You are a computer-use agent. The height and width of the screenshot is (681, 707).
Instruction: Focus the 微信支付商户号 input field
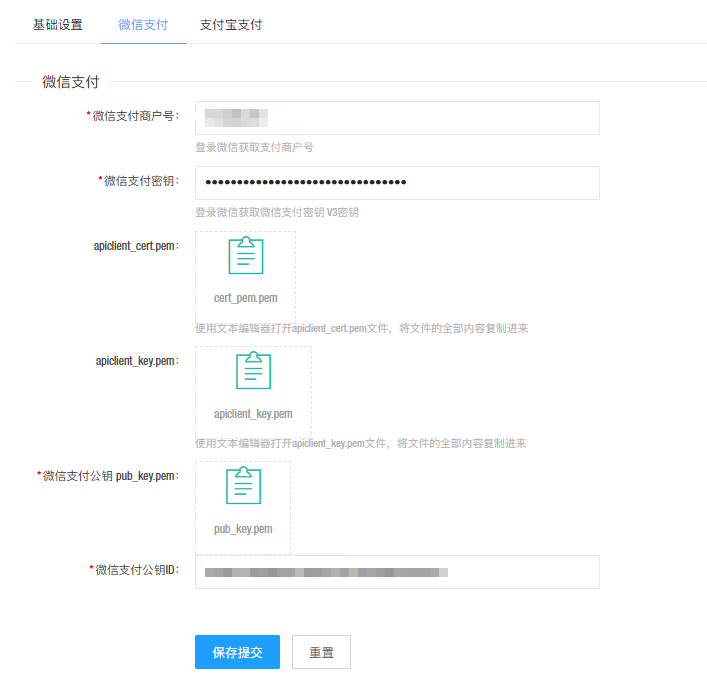(397, 118)
